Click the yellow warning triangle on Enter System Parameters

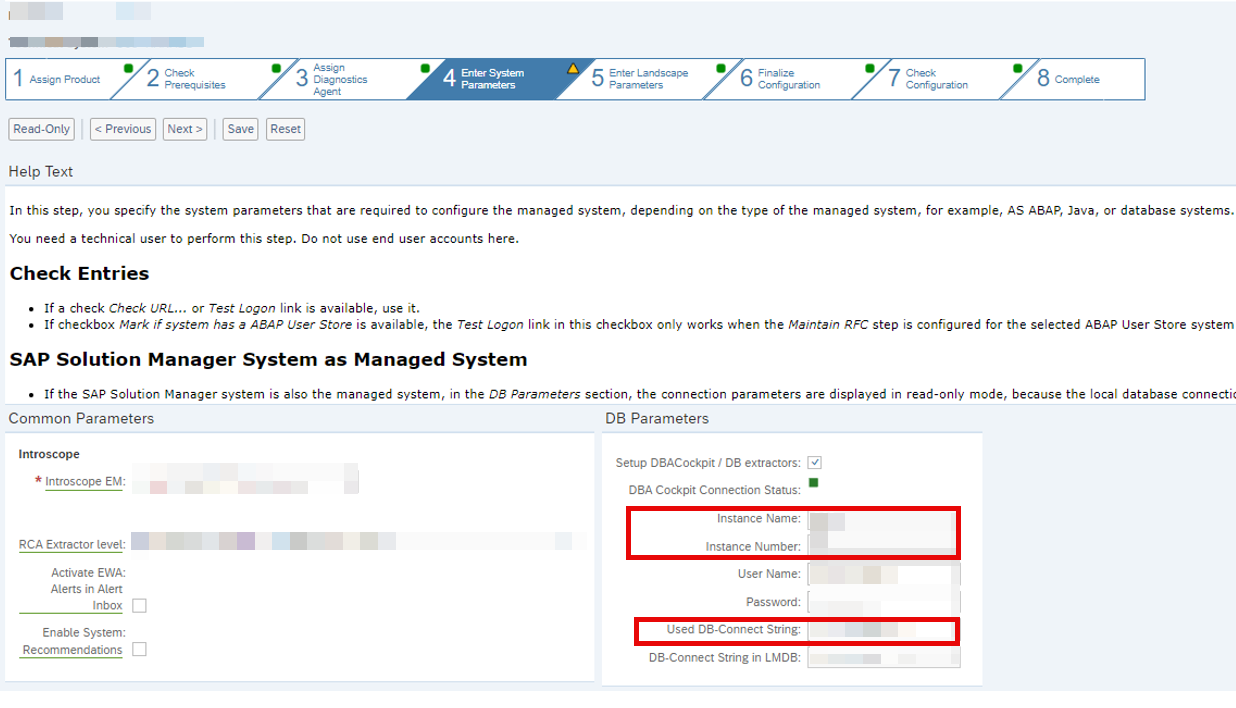573,69
